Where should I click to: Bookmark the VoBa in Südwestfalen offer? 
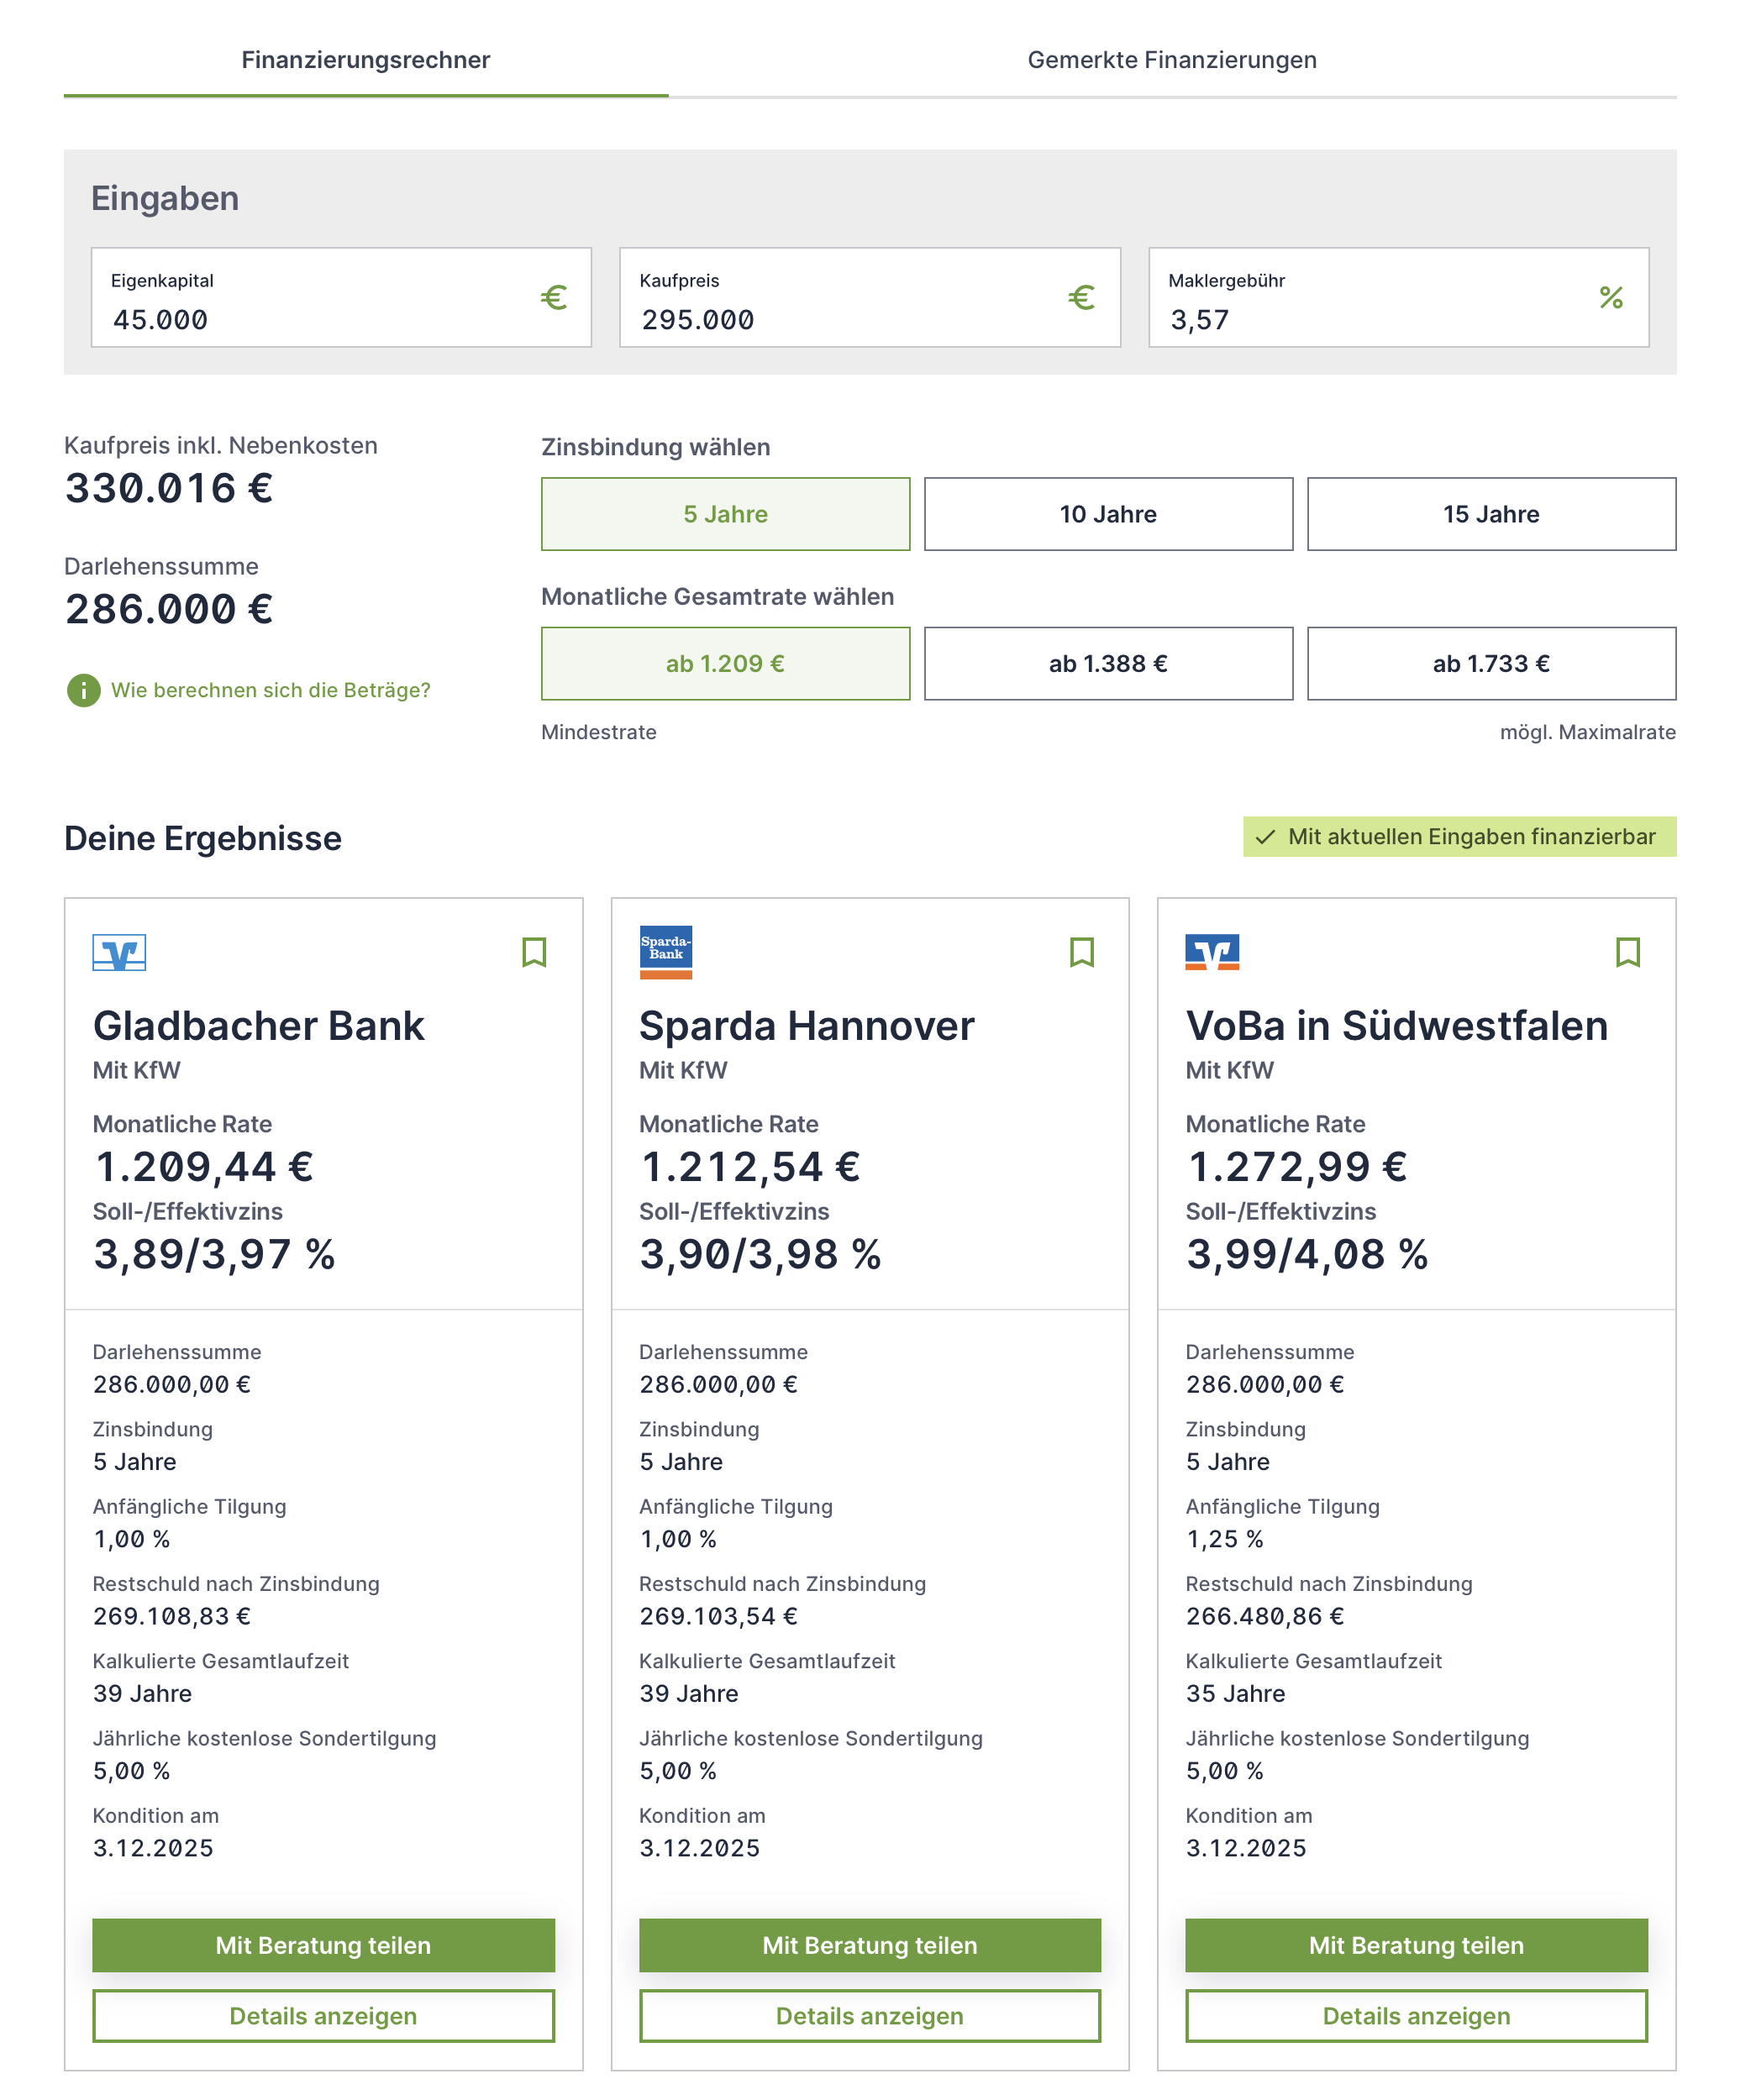(x=1627, y=952)
